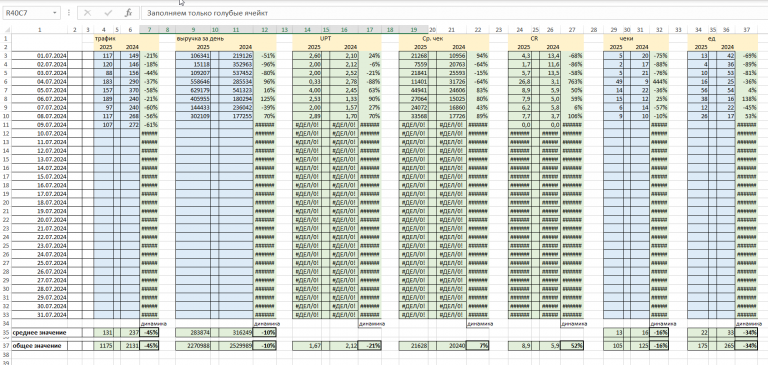Select row header 37
768x365 pixels.
(5, 345)
